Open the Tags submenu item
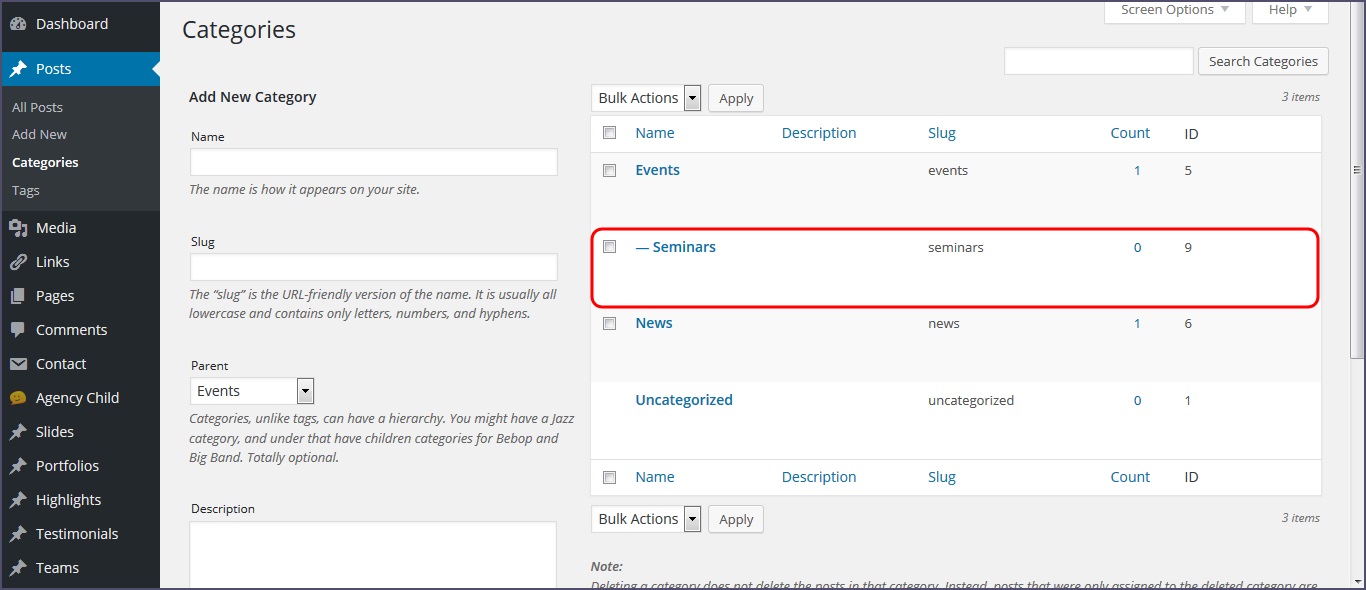Viewport: 1366px width, 590px height. click(26, 190)
